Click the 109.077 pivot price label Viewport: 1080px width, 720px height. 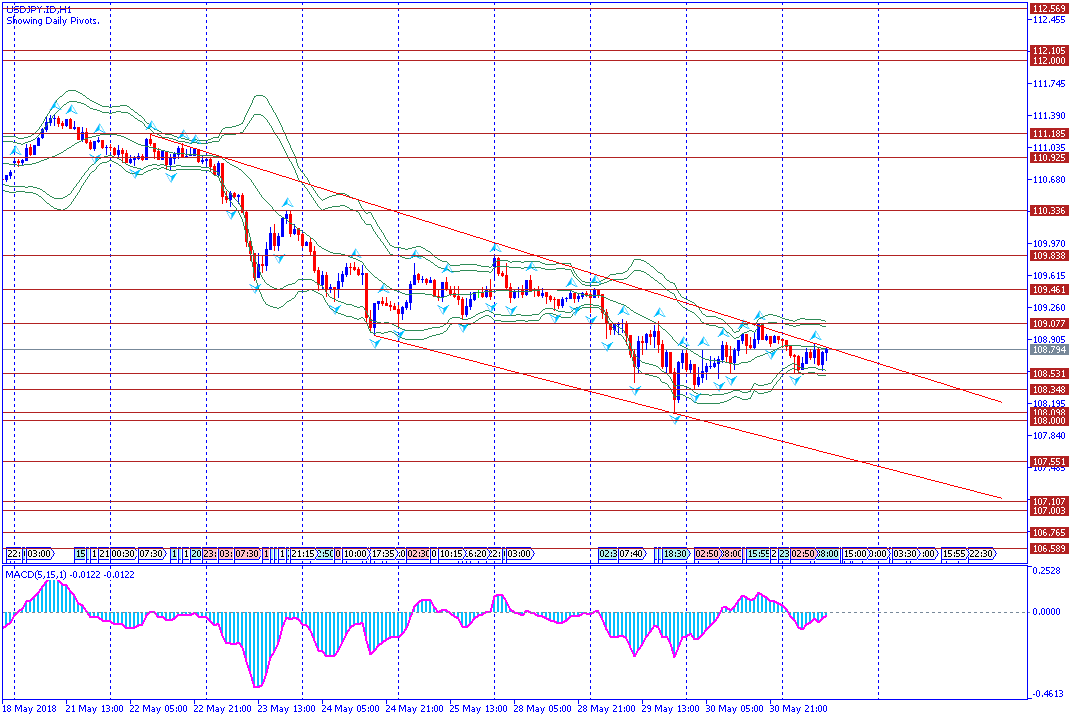pyautogui.click(x=1047, y=324)
